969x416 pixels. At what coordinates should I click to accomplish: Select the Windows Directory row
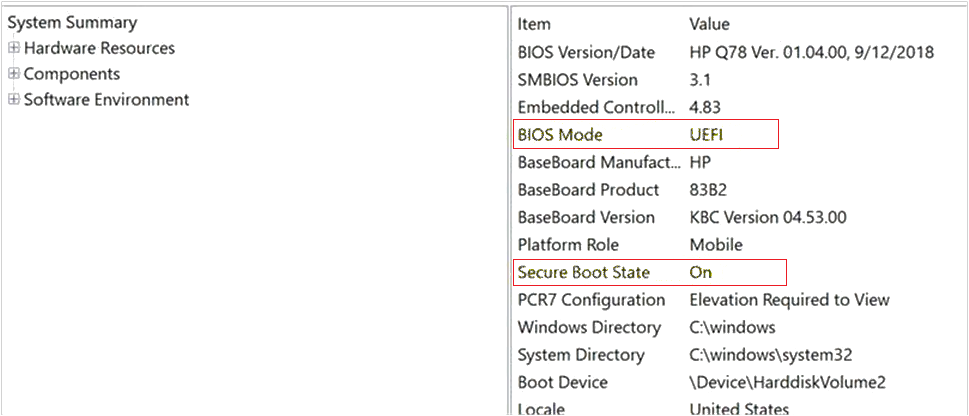589,327
